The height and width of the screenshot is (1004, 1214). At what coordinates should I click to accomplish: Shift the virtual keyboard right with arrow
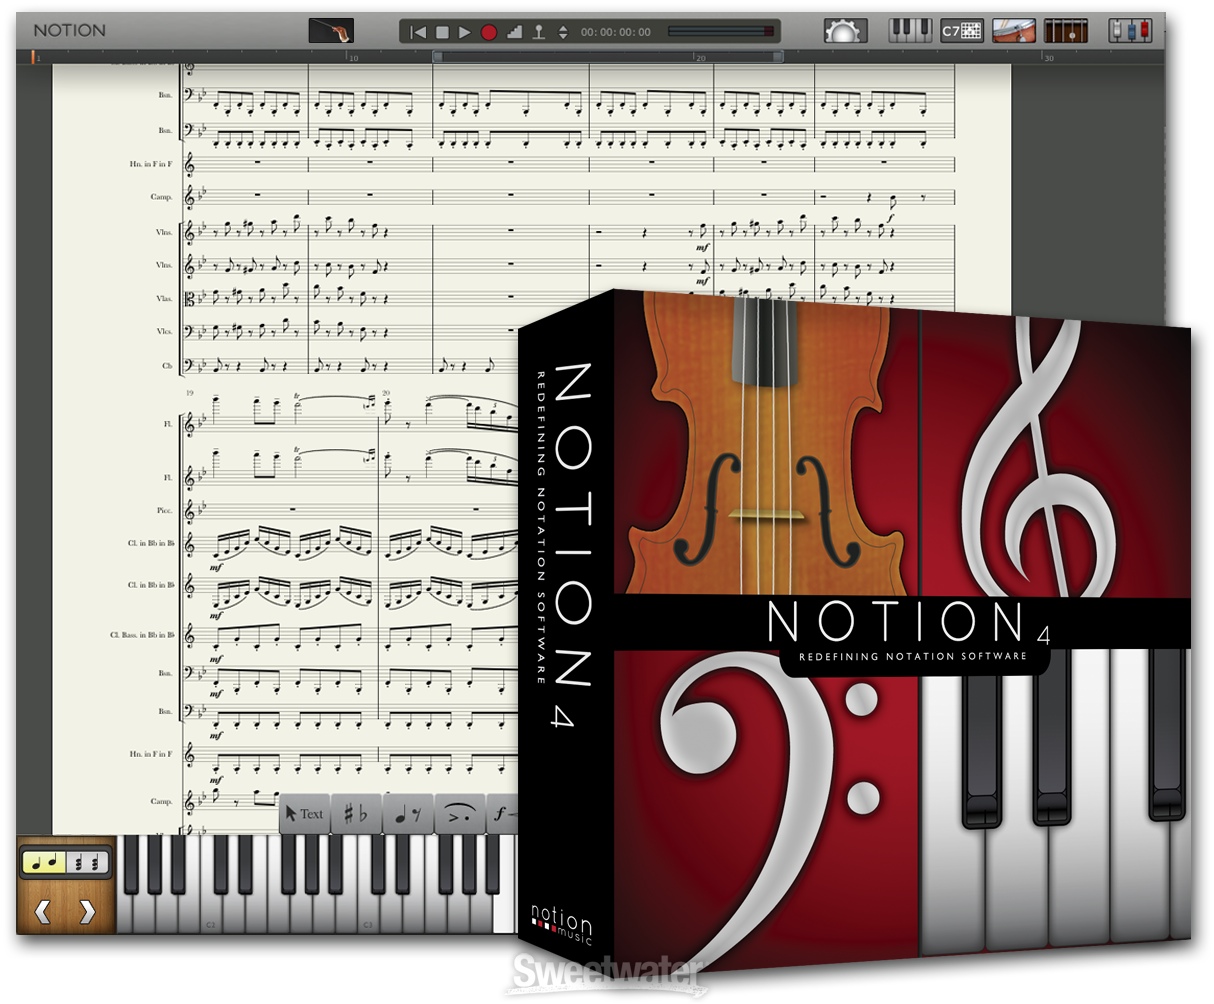(87, 911)
